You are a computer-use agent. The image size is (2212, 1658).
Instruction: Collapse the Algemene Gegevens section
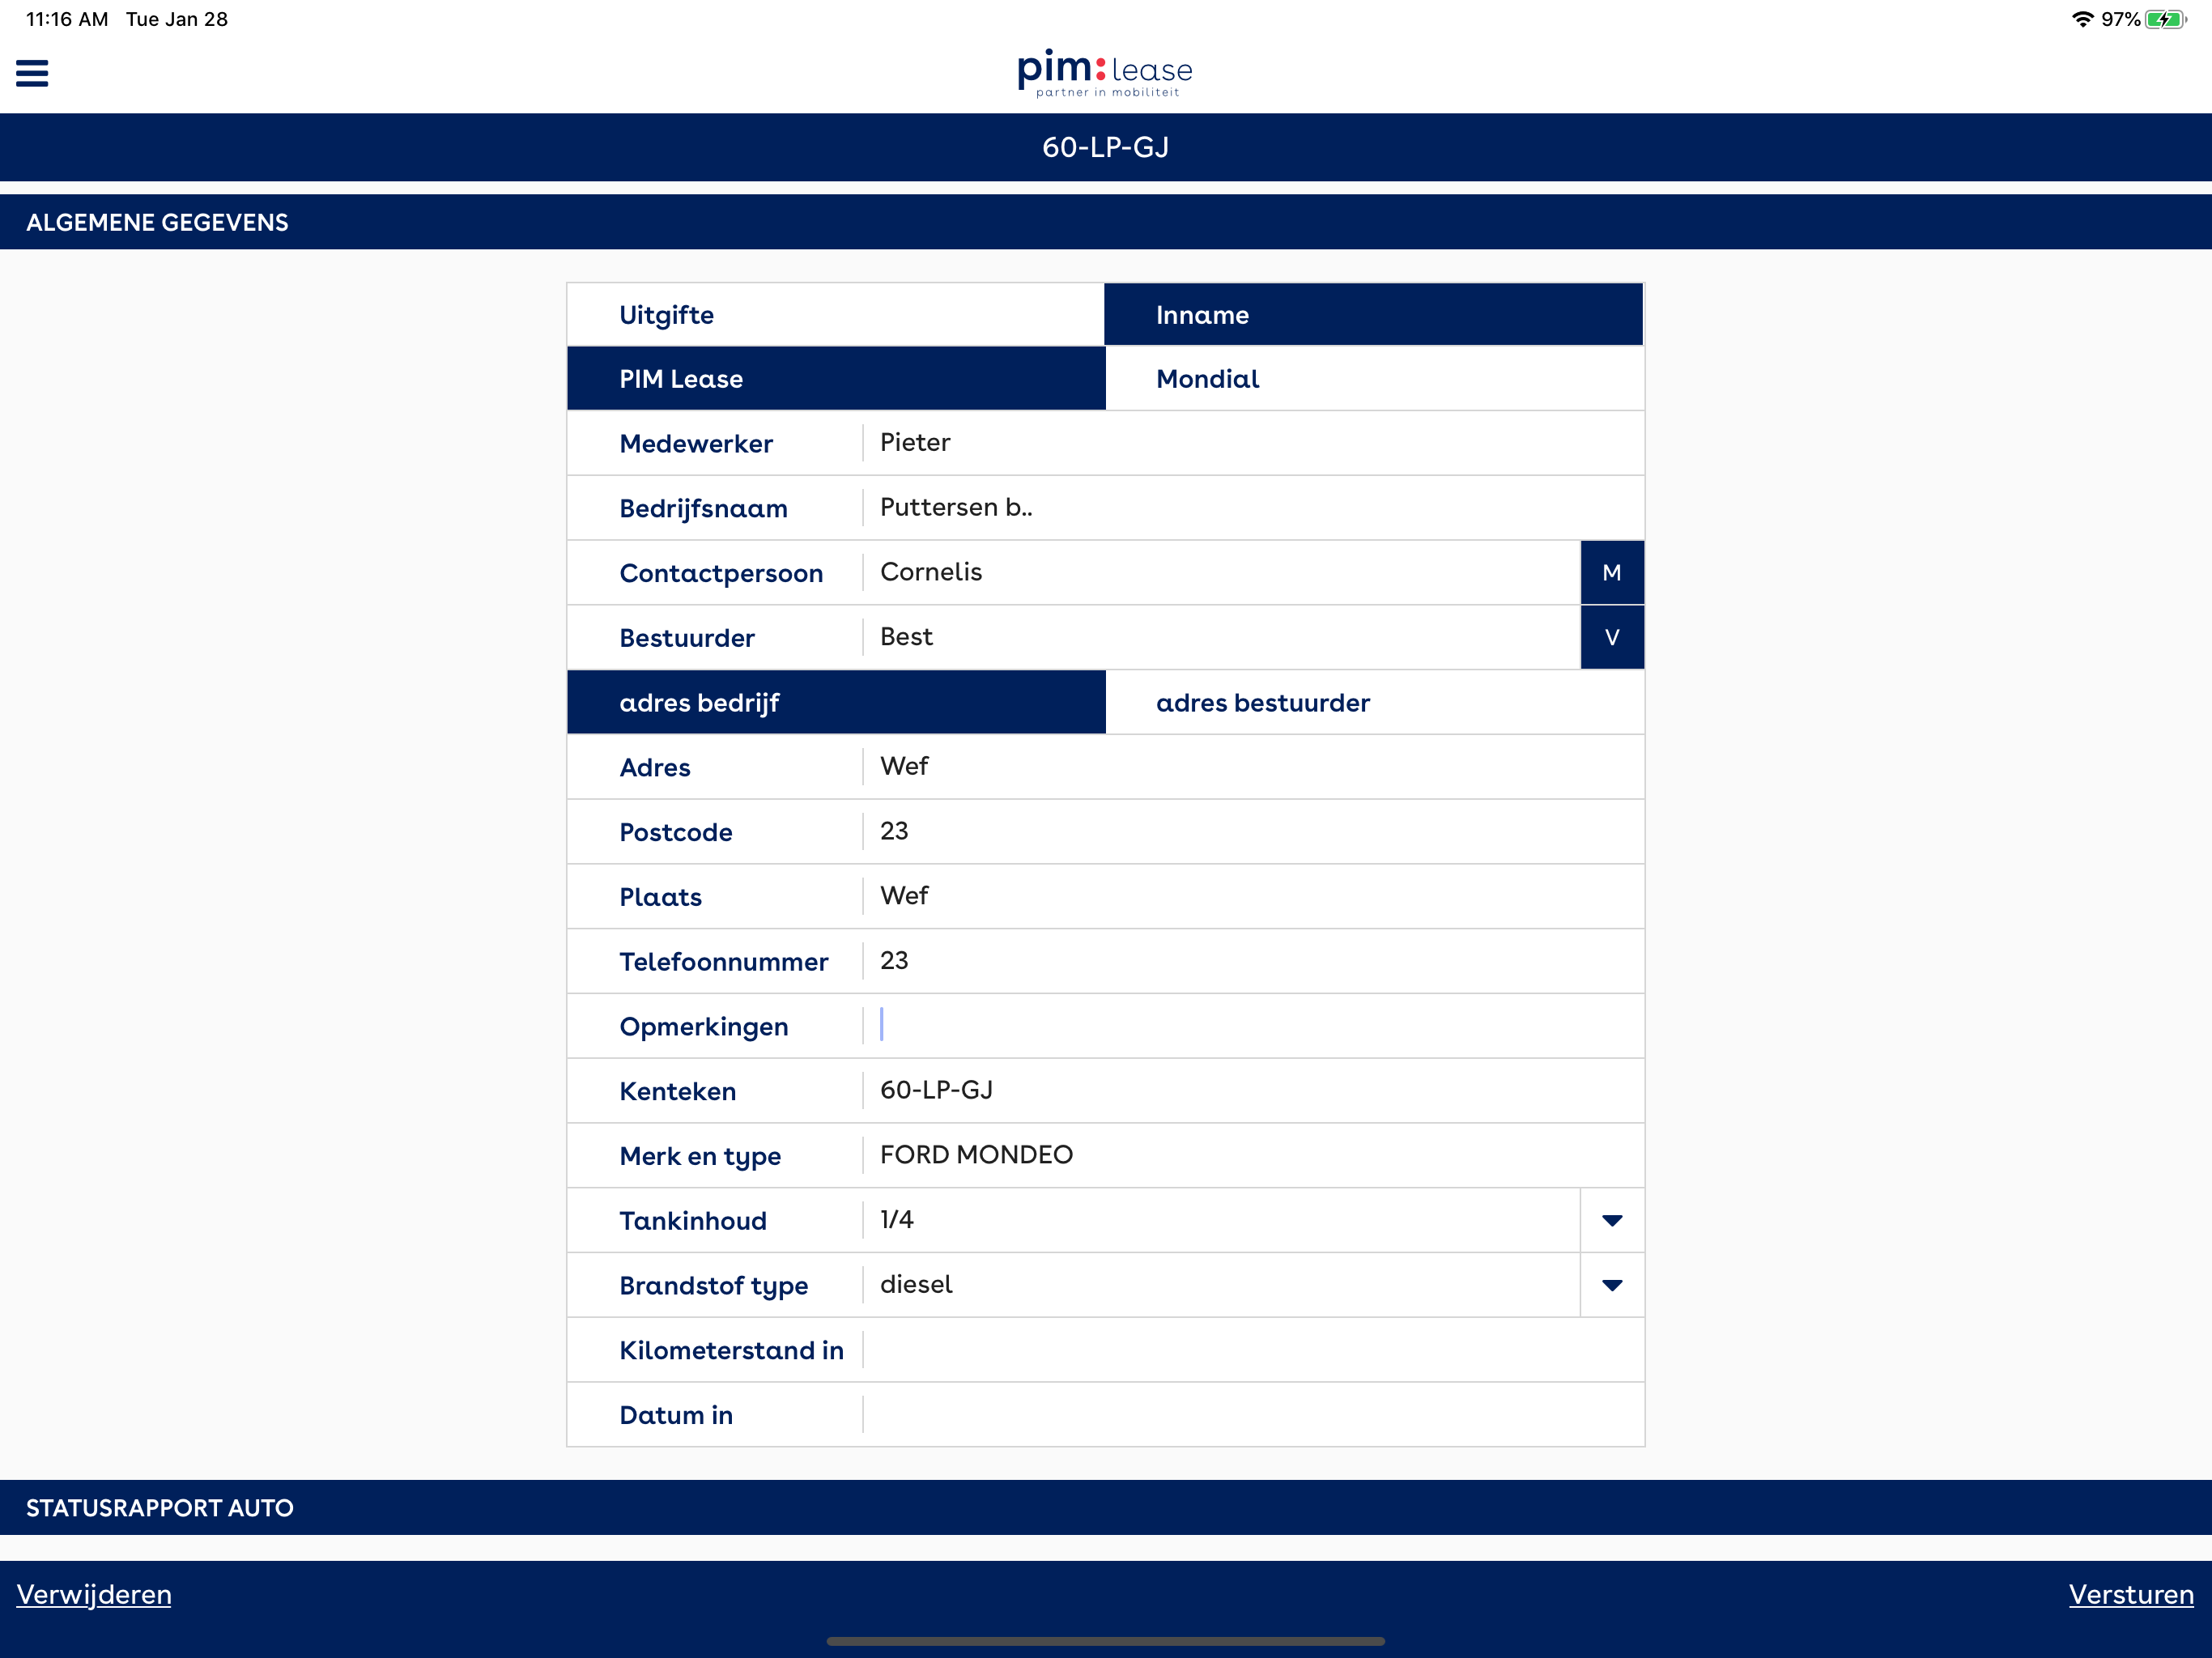1106,222
